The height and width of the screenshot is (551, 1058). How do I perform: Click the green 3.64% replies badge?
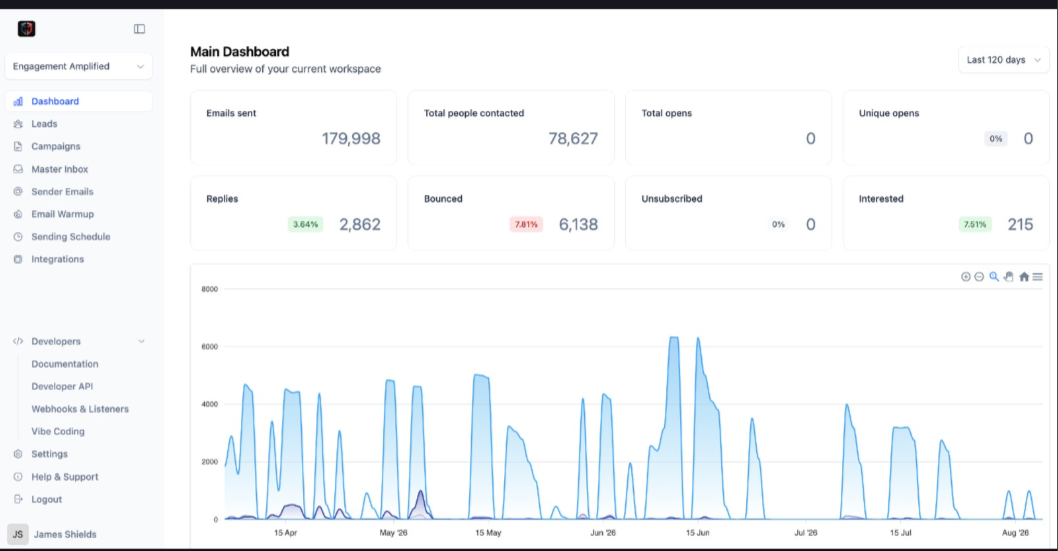pyautogui.click(x=306, y=225)
